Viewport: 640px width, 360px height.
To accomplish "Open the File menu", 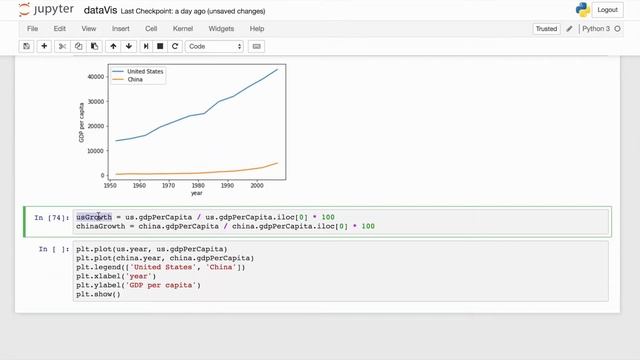I will point(32,29).
